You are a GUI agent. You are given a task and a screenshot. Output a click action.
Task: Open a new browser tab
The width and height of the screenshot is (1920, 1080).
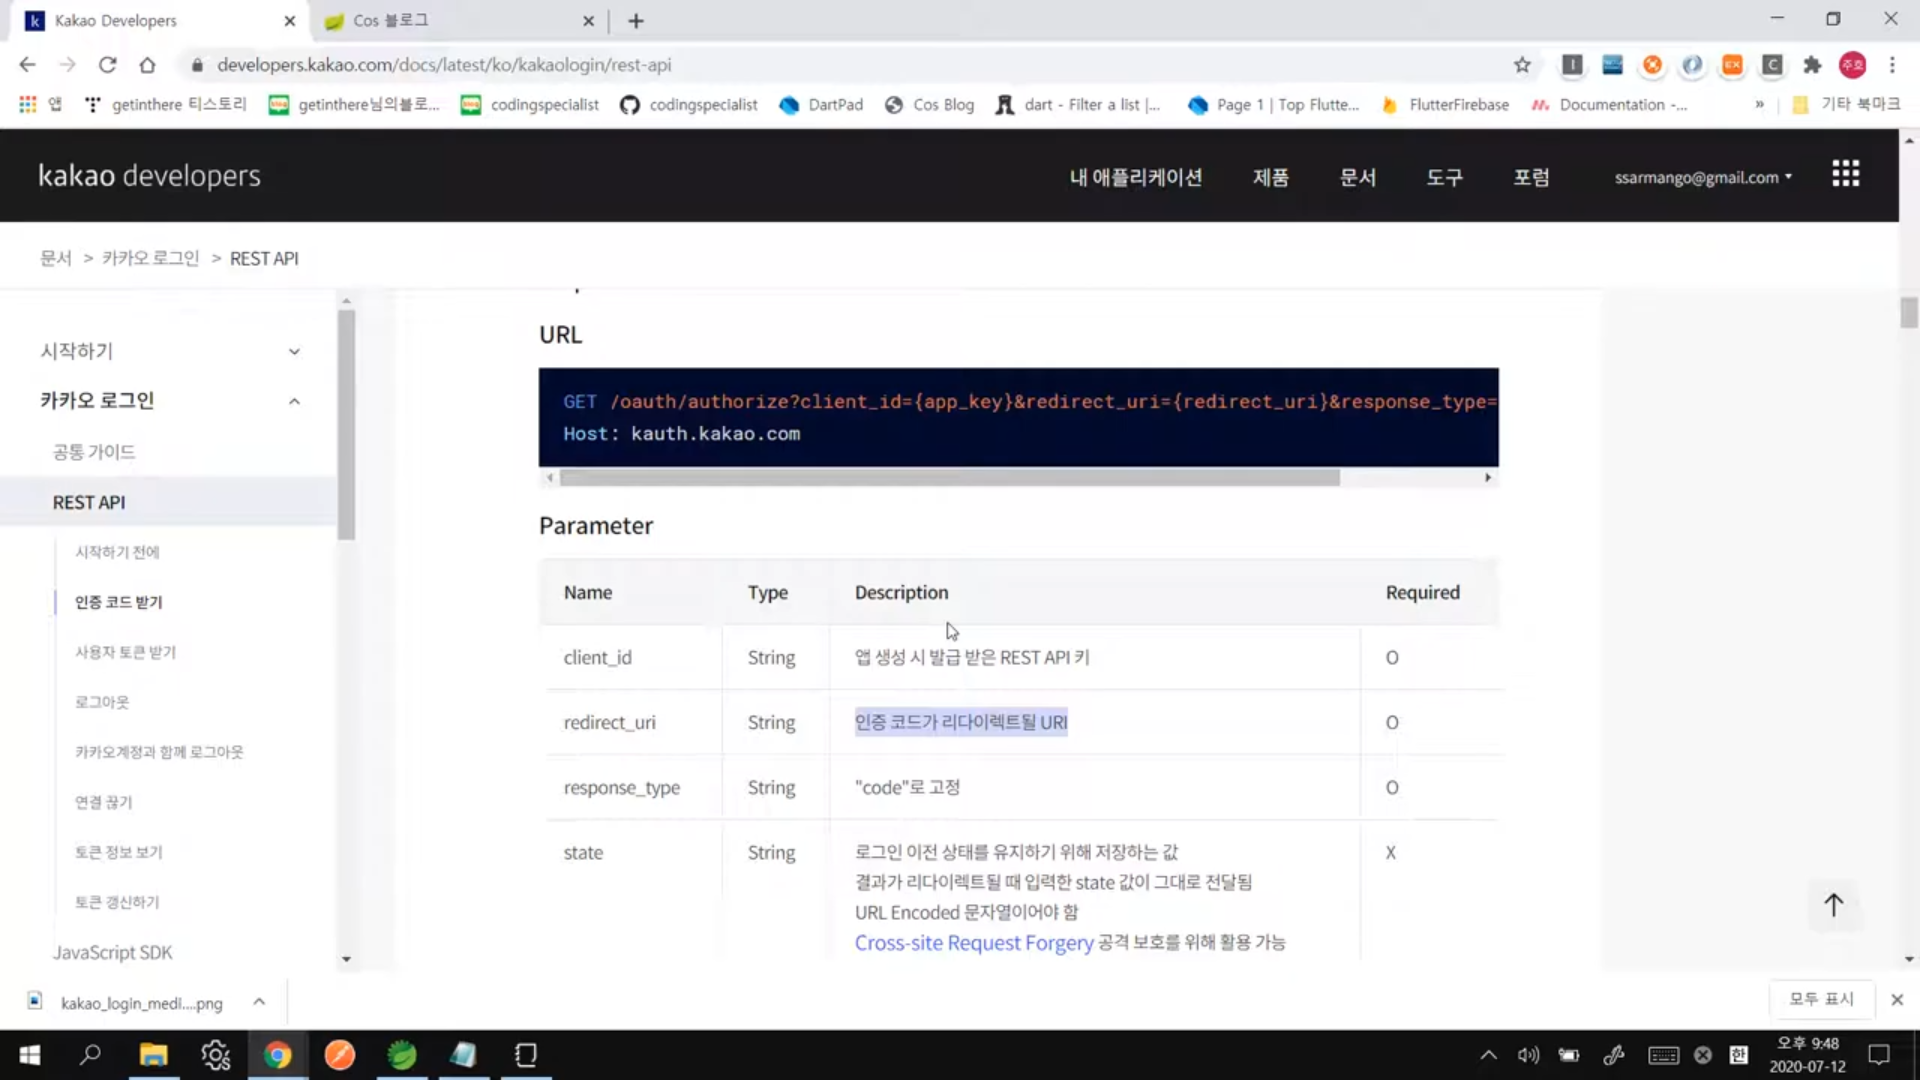click(636, 21)
